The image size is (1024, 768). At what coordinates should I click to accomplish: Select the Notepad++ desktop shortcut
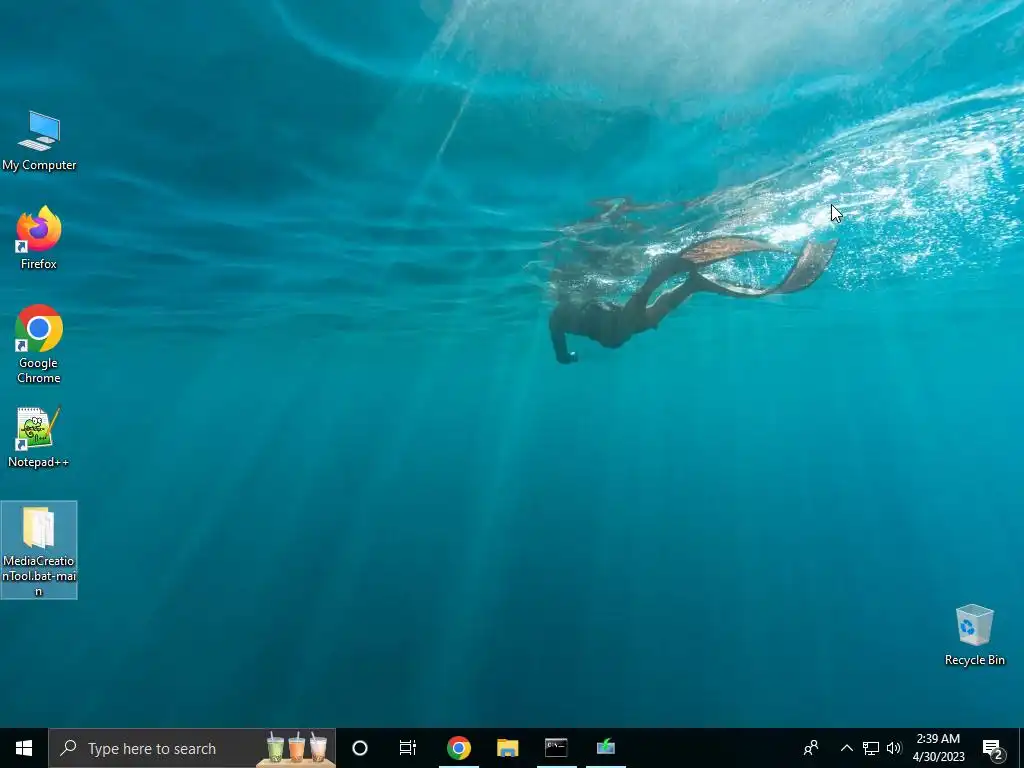[x=39, y=437]
